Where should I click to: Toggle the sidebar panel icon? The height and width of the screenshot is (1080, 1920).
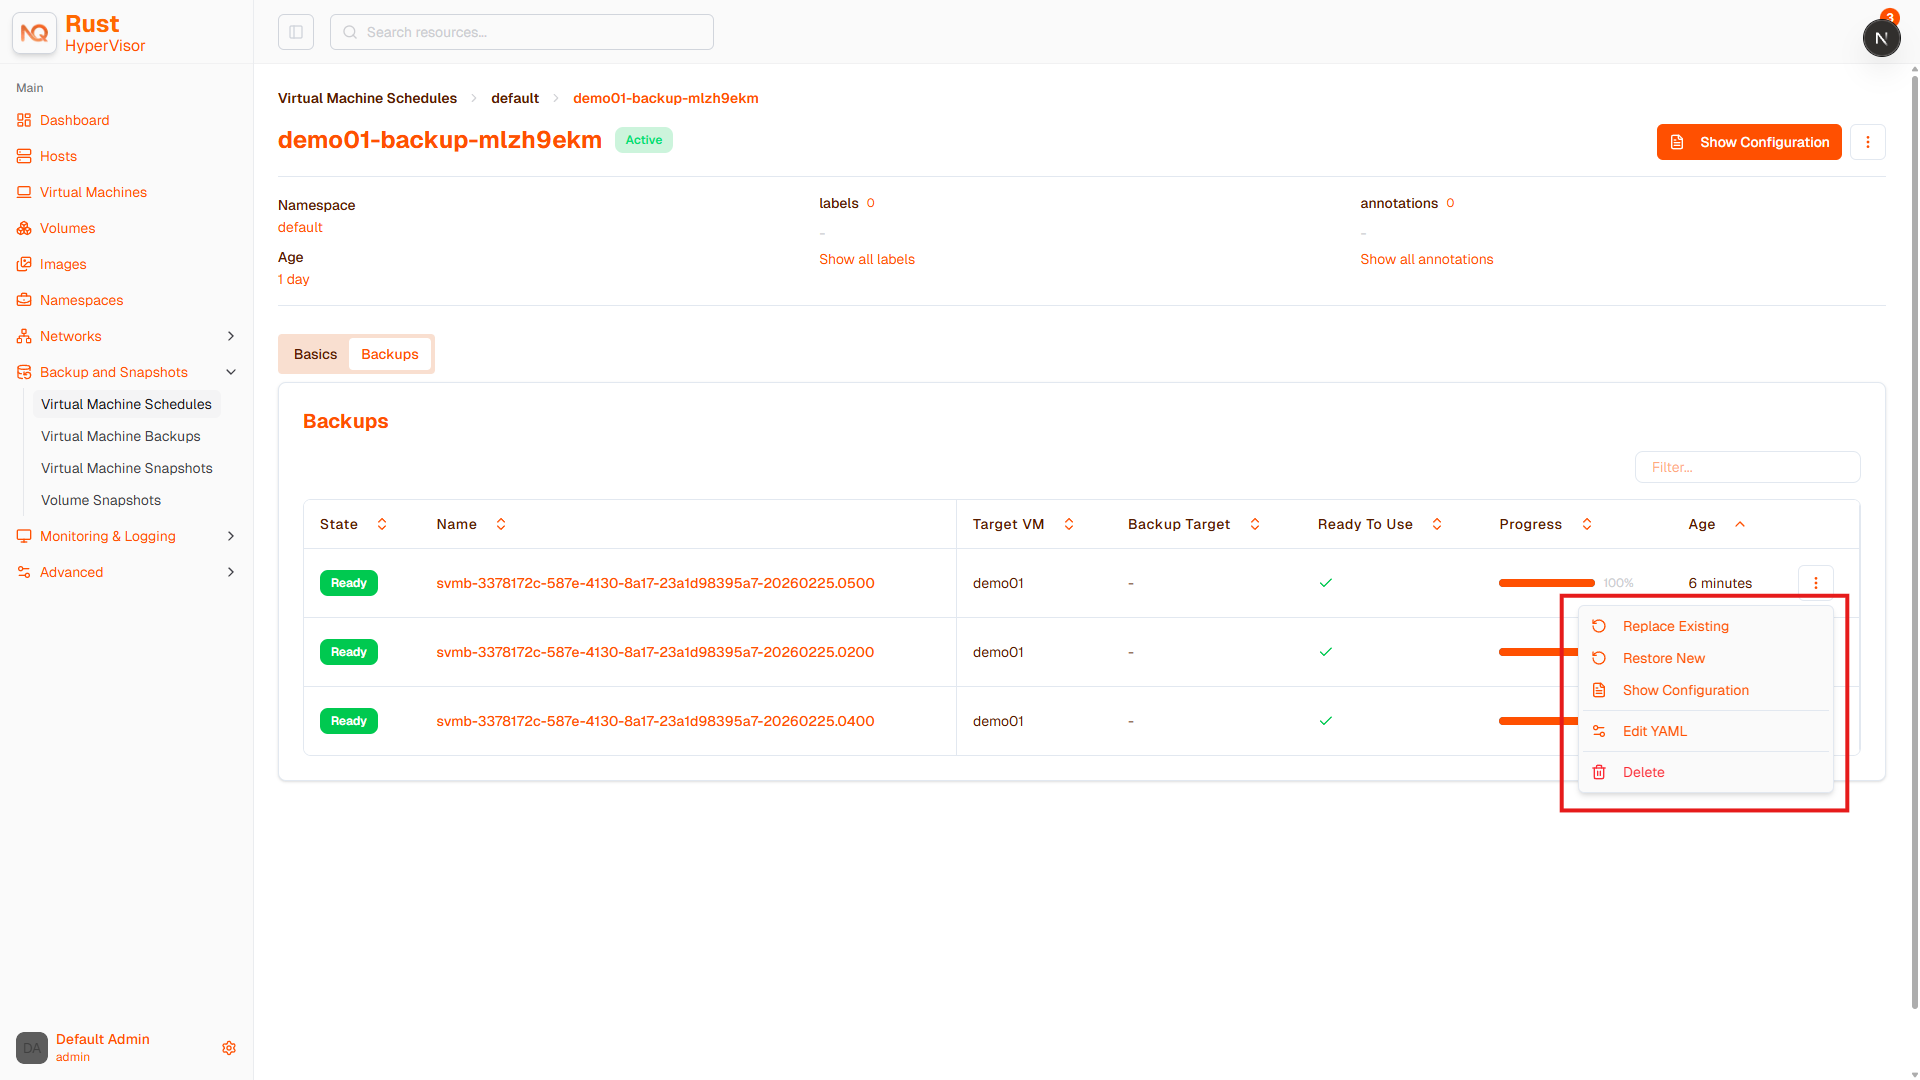tap(296, 32)
